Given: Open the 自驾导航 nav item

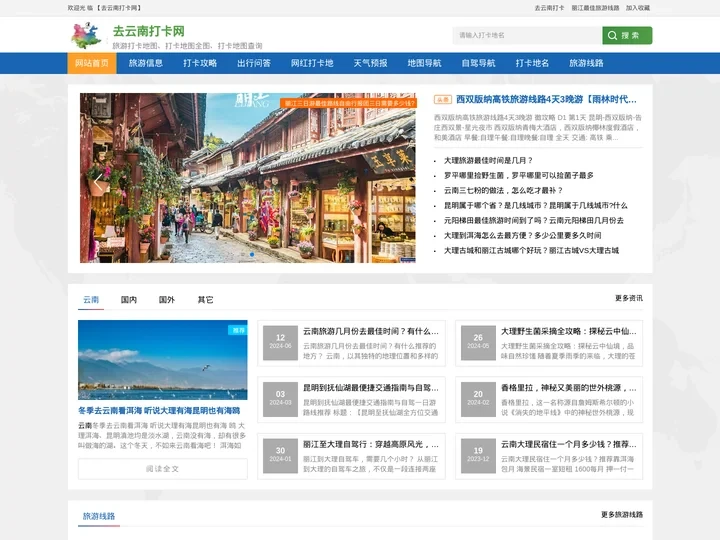Looking at the screenshot, I should click(x=478, y=63).
